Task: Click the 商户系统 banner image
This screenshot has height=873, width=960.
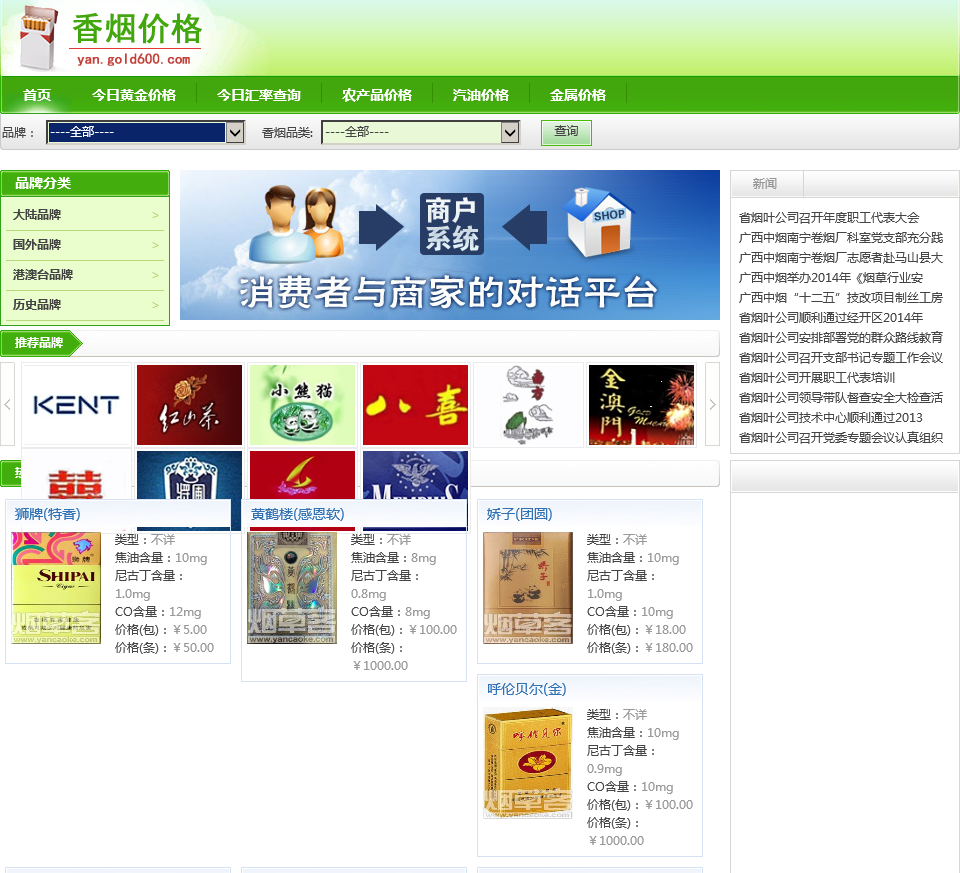Action: point(449,245)
